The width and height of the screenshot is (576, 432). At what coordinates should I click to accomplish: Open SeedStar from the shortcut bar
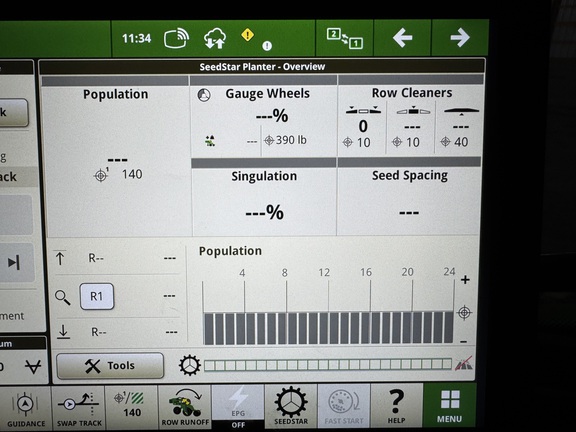pyautogui.click(x=291, y=406)
